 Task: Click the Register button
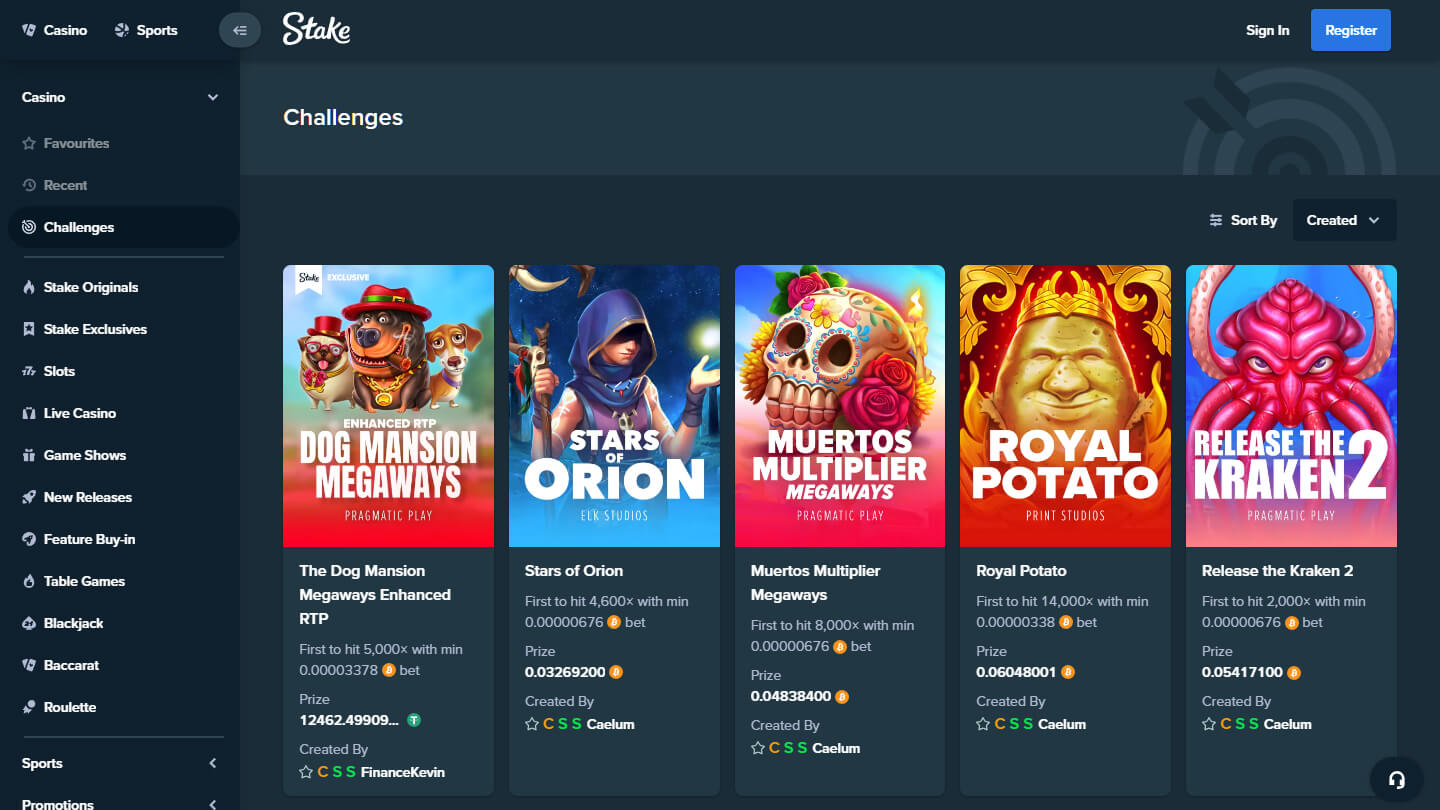pos(1350,30)
